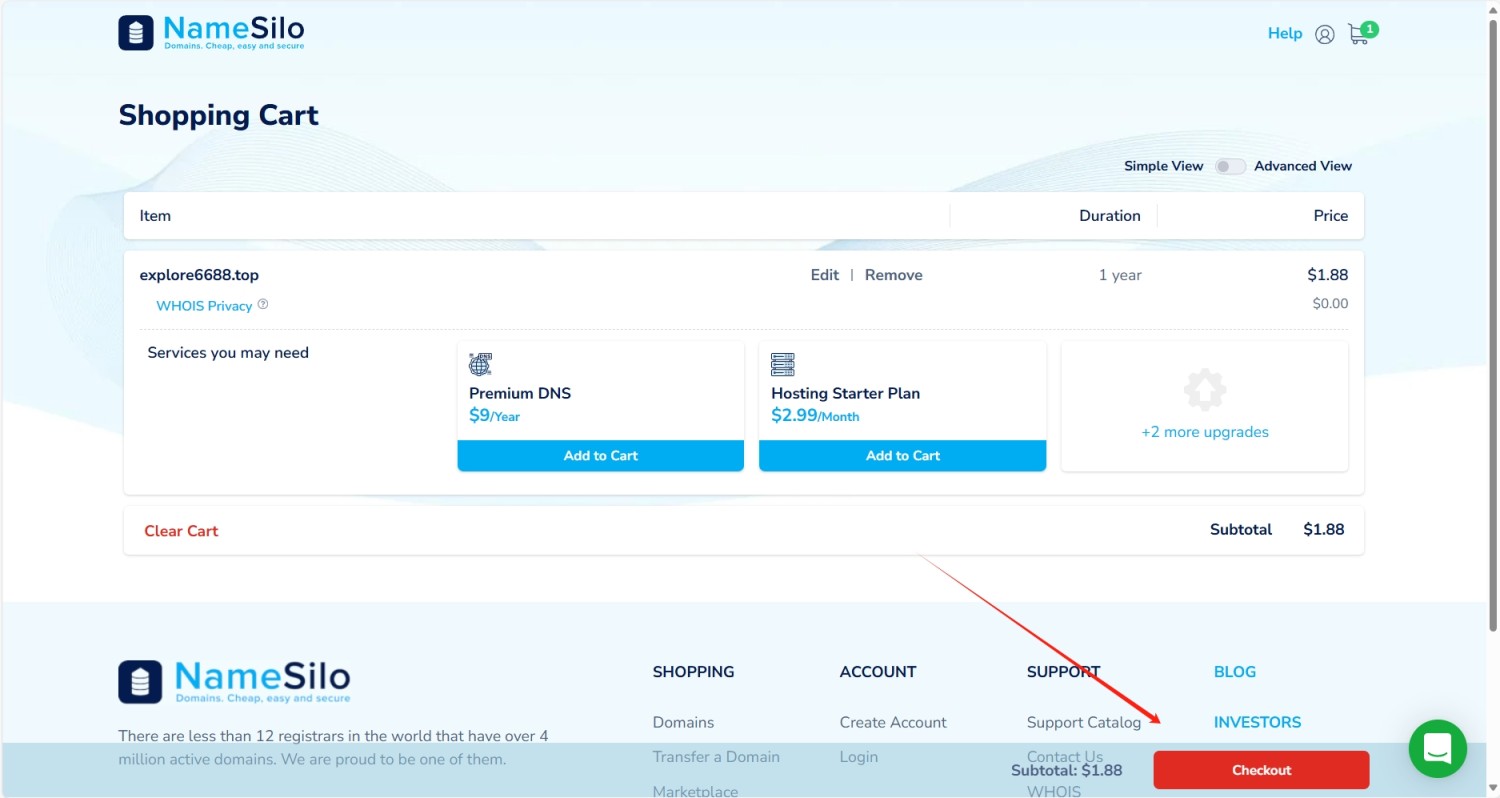Open the footer Domains link

point(683,722)
